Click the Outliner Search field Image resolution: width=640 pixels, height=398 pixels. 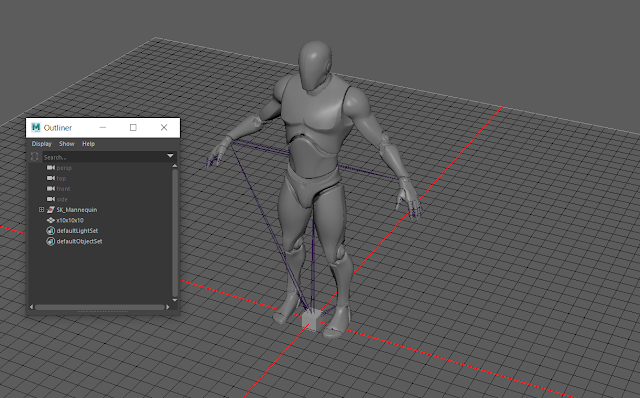104,157
